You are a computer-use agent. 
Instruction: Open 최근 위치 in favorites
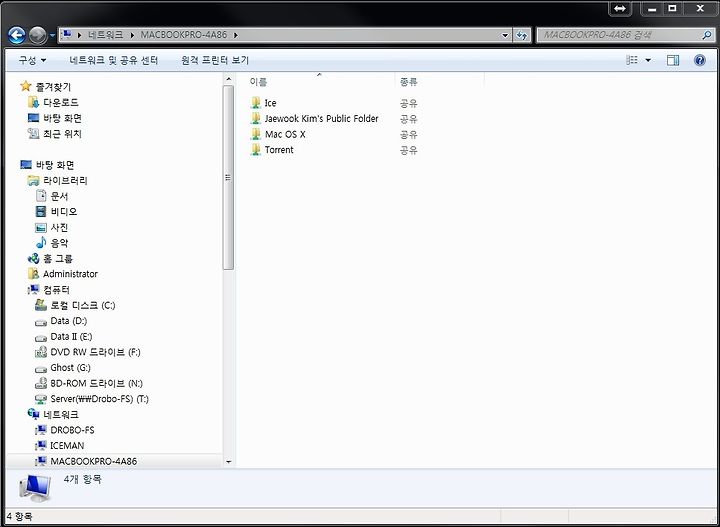[x=62, y=134]
